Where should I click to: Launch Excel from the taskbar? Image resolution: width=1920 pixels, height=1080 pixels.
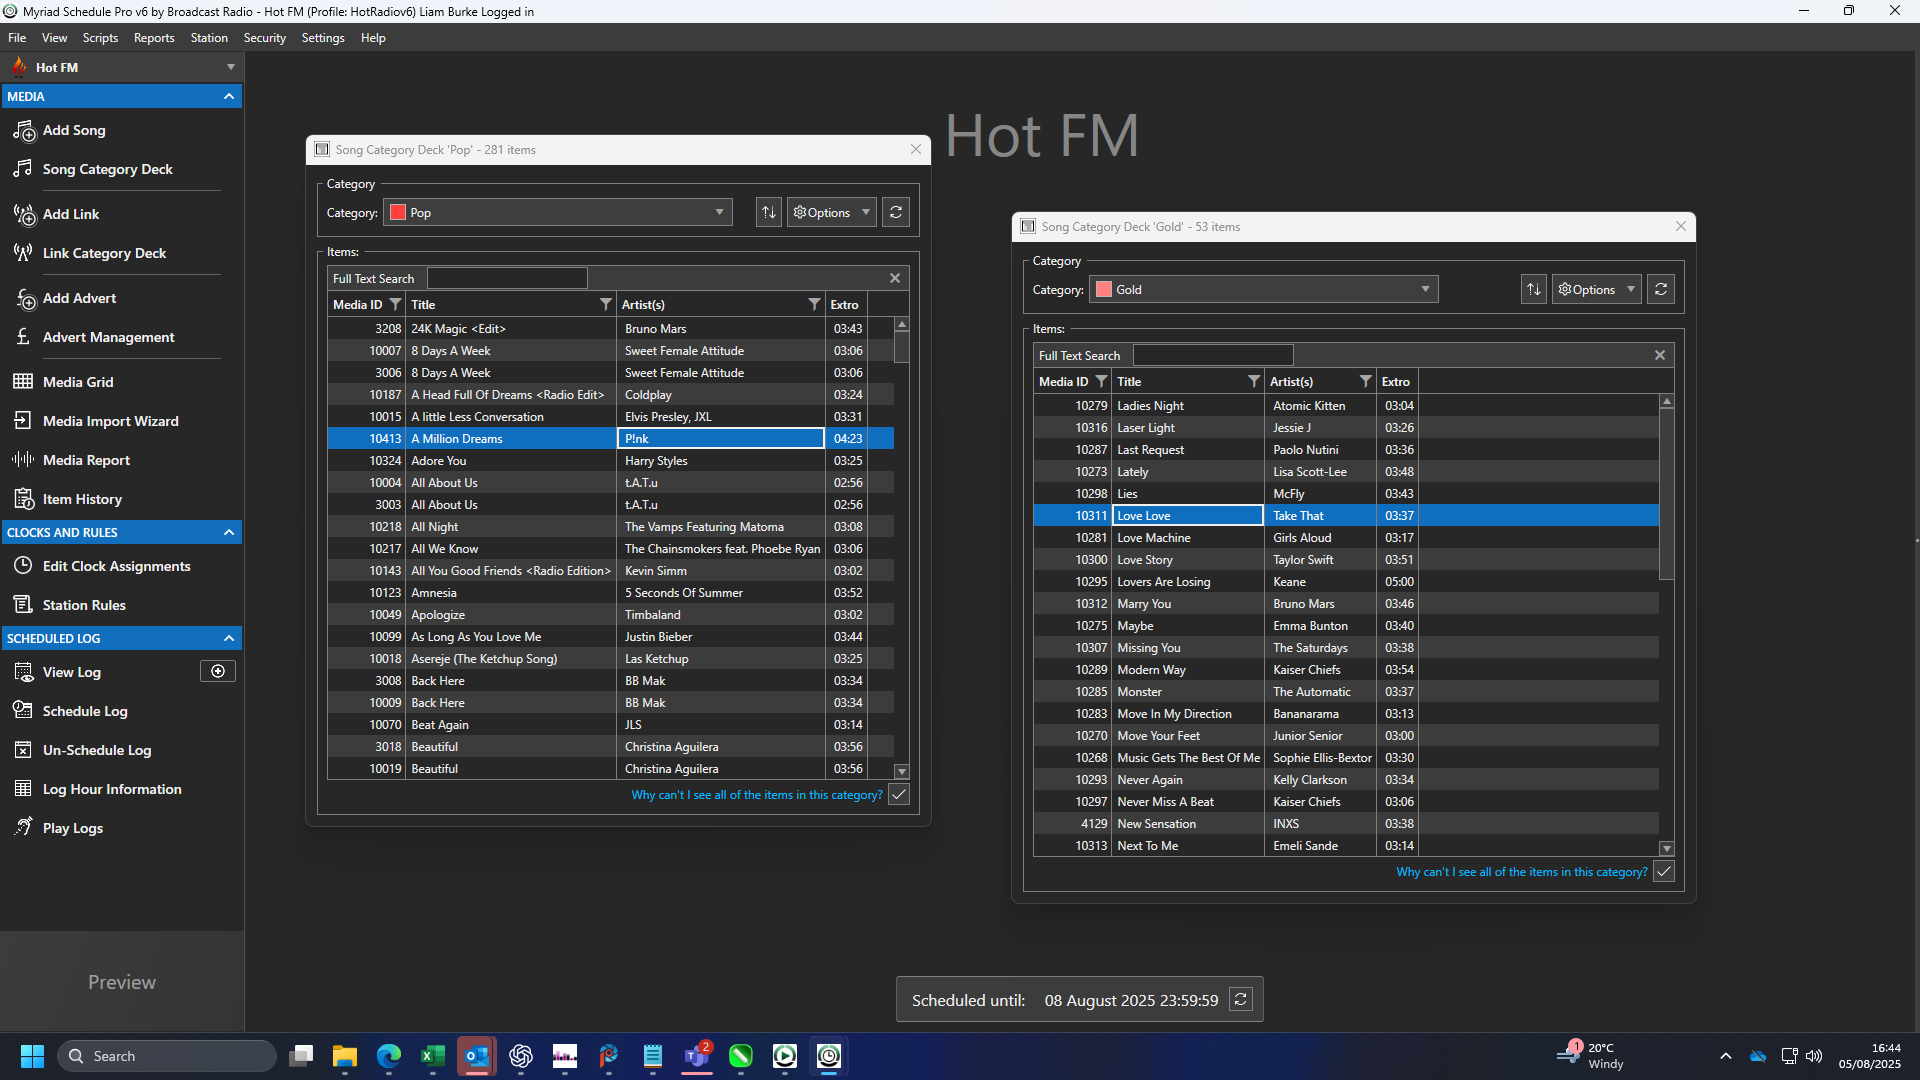click(432, 1055)
